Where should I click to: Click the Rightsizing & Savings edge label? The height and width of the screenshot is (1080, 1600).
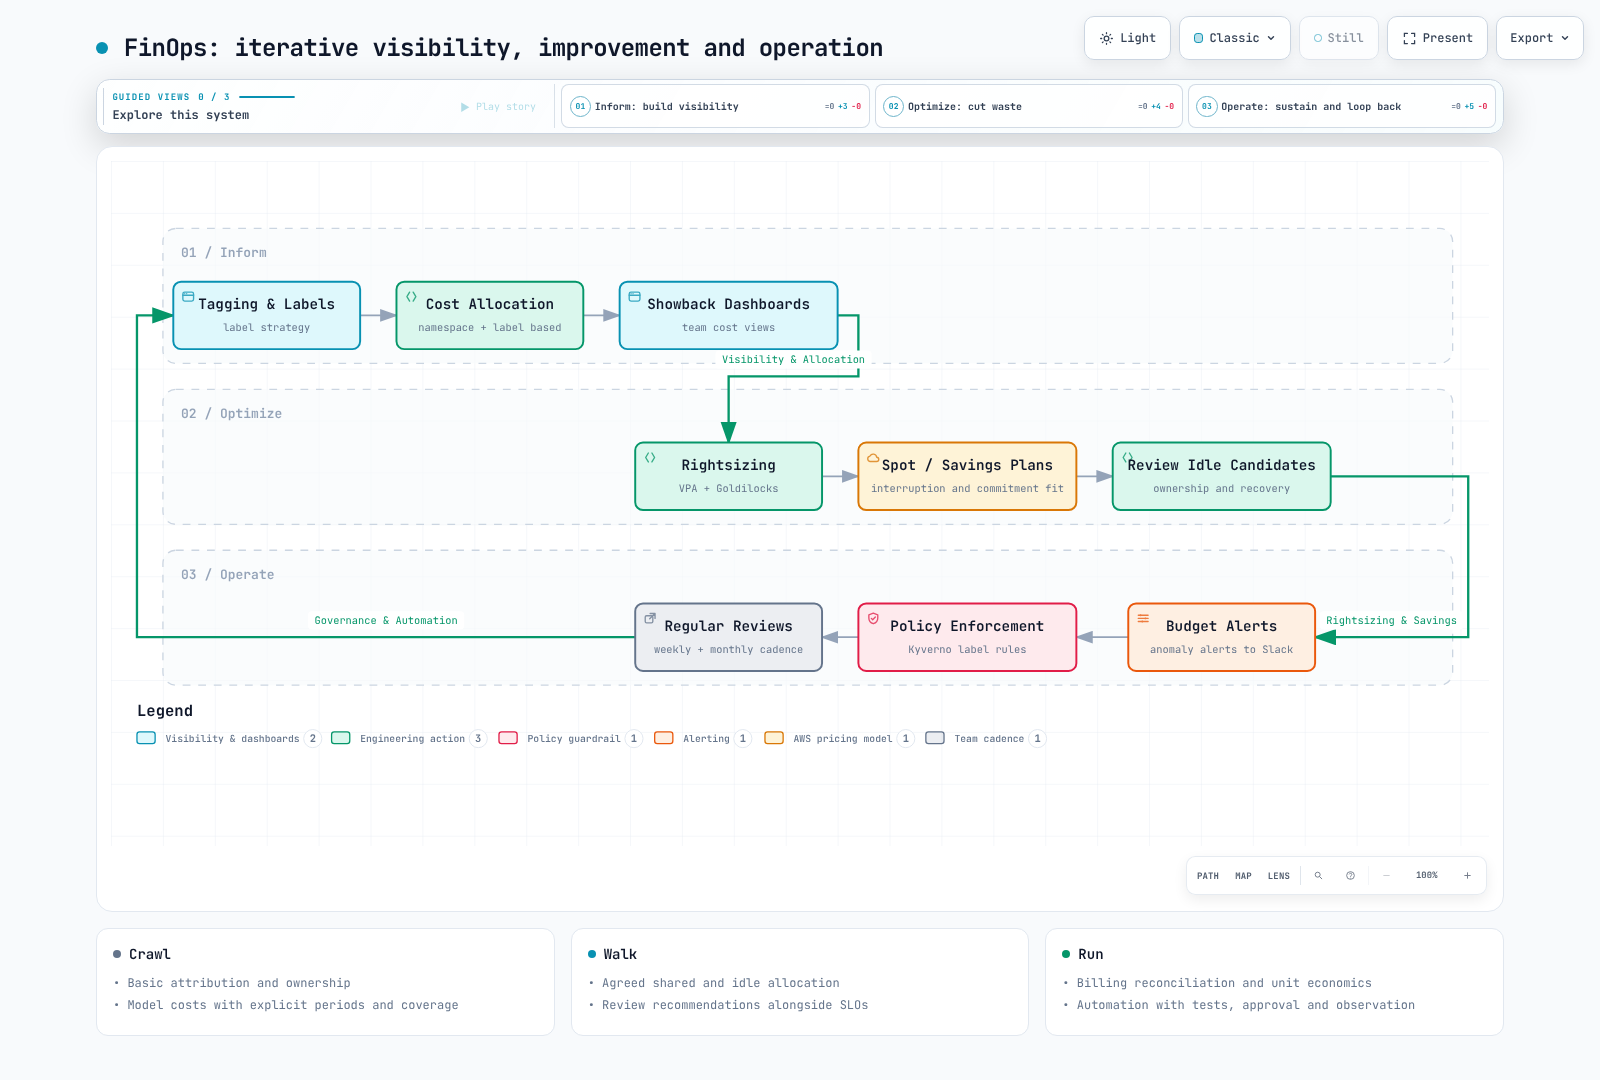(x=1391, y=621)
